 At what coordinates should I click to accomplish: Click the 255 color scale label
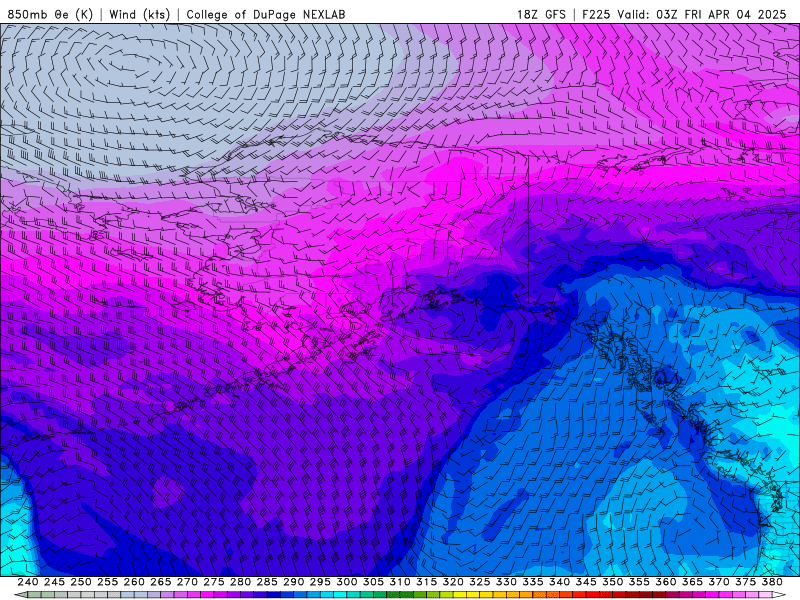(x=107, y=582)
